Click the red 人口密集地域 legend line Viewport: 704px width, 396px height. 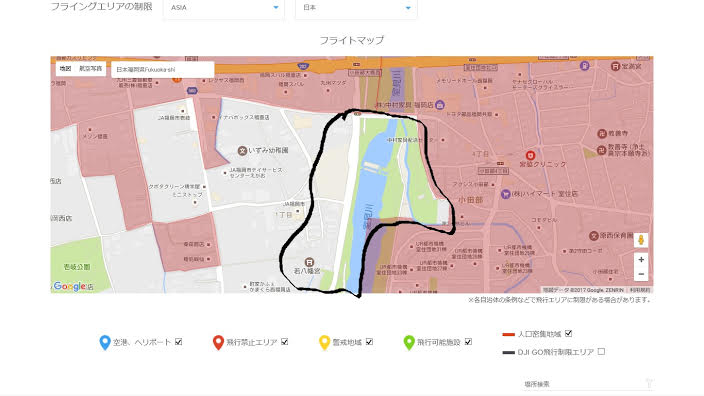click(x=508, y=334)
